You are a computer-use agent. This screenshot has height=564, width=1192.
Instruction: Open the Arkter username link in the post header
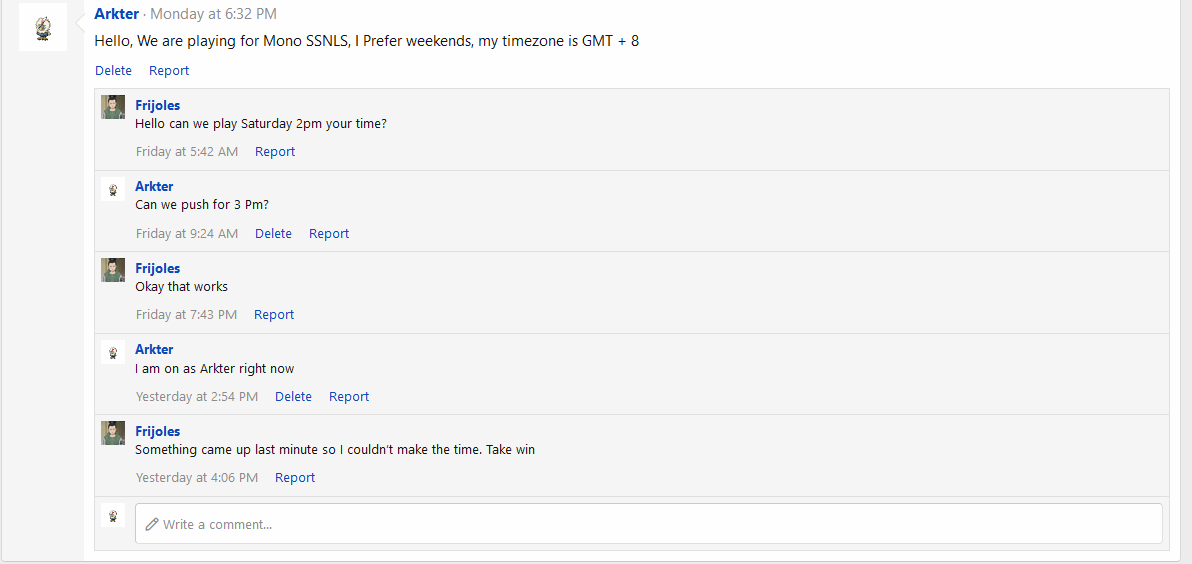pos(117,14)
